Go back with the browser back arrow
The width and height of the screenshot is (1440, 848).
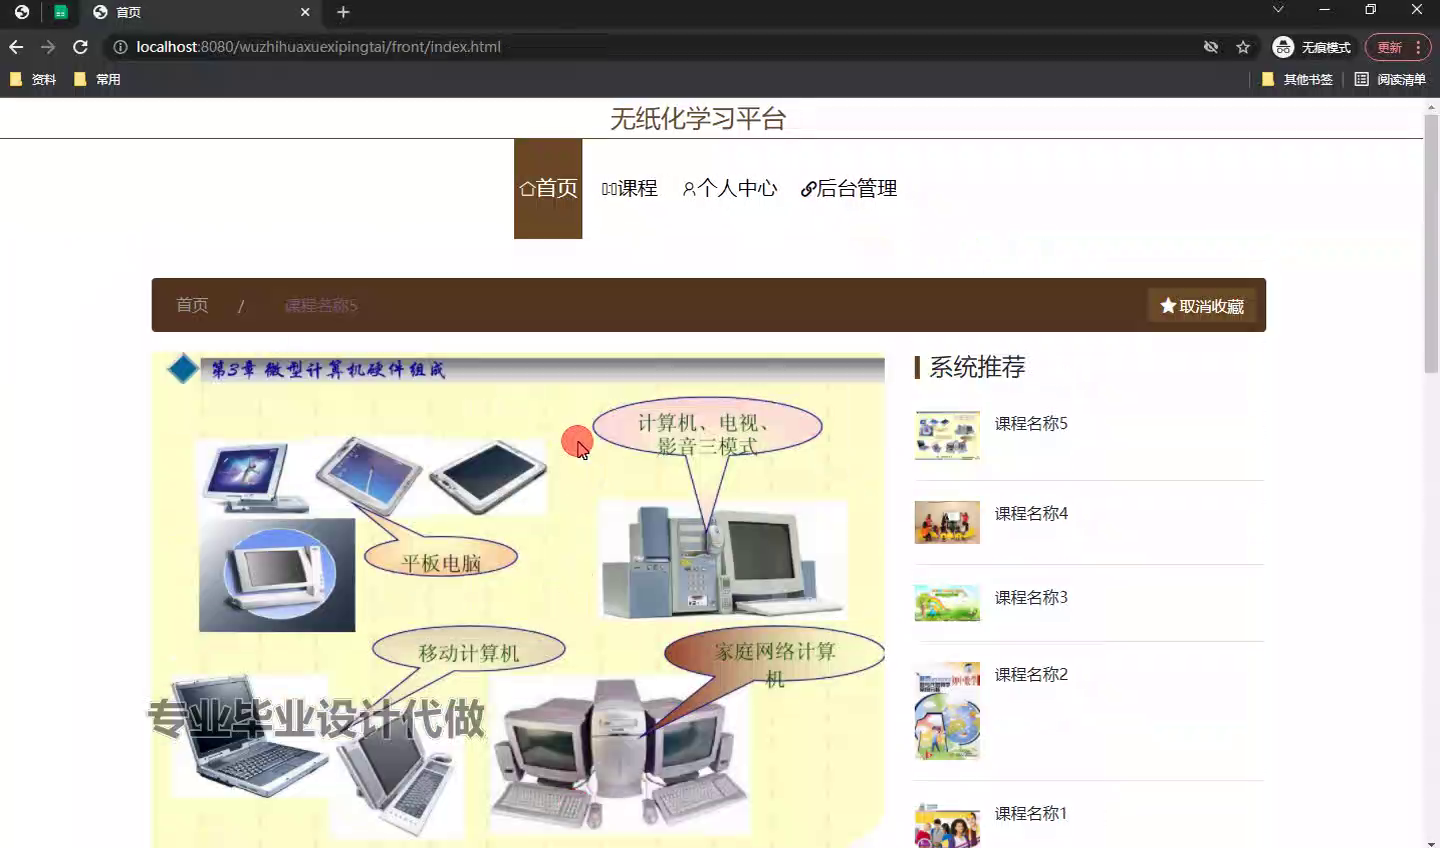(x=16, y=47)
